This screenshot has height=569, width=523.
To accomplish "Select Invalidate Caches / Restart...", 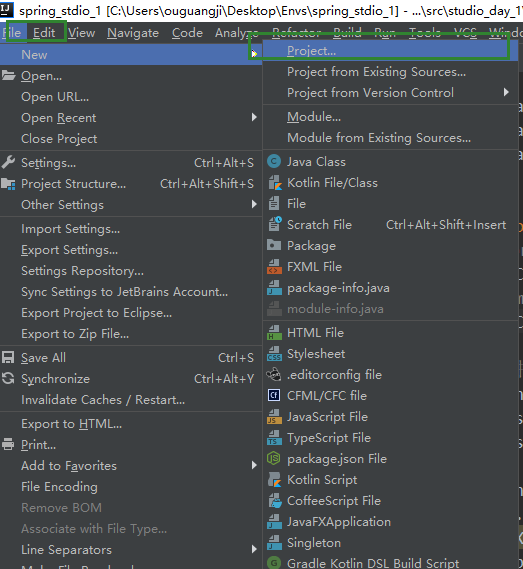I will (131, 400).
